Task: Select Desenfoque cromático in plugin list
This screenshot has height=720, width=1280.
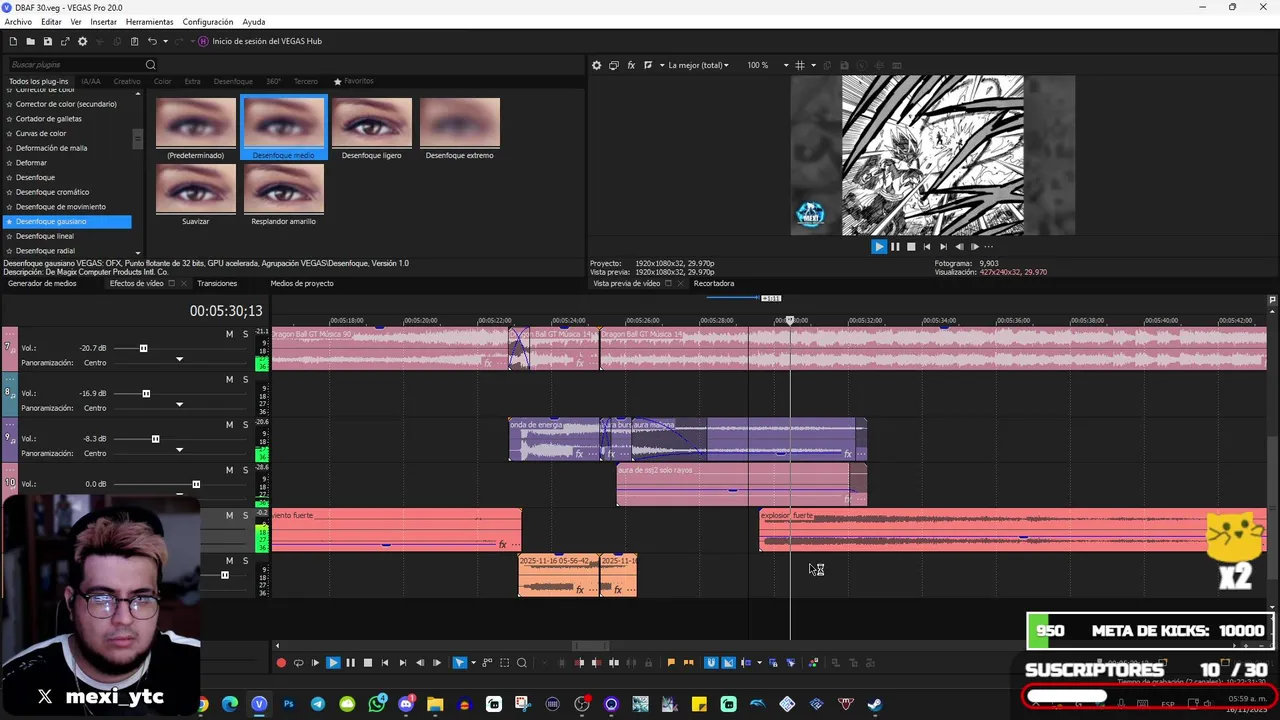Action: 52,192
